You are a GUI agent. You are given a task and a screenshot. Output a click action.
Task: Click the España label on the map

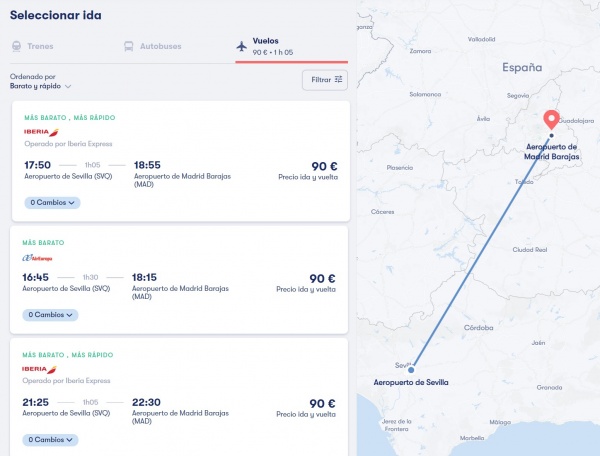tap(521, 68)
